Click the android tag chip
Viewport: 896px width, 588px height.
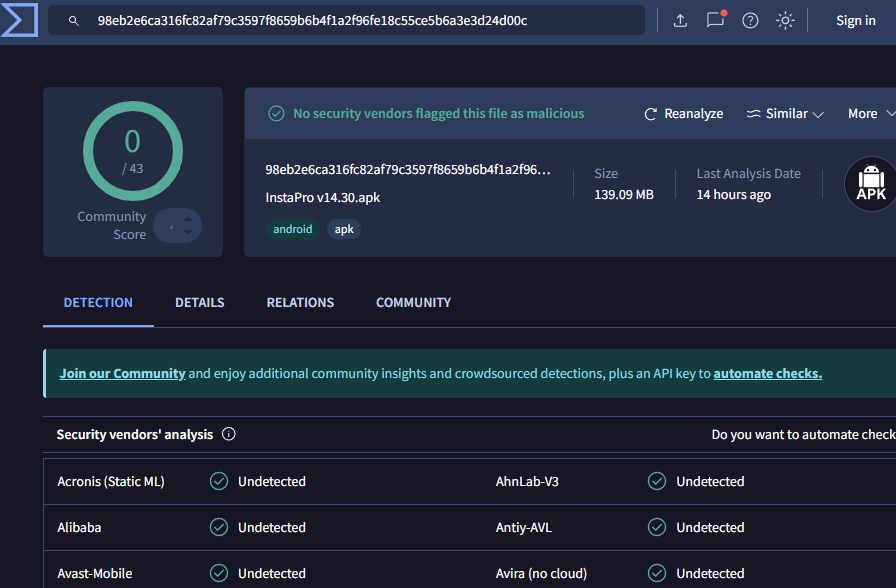tap(293, 229)
